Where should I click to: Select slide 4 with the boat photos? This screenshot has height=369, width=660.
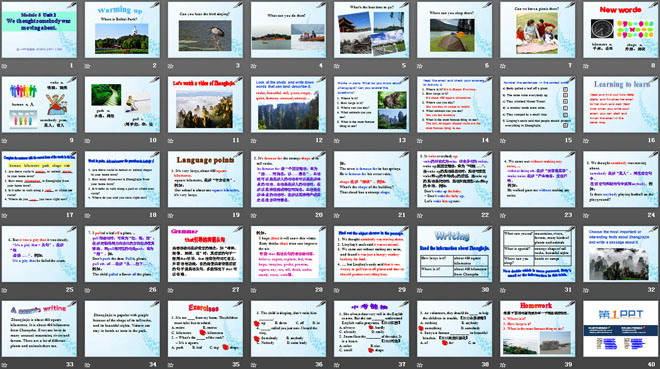click(288, 30)
